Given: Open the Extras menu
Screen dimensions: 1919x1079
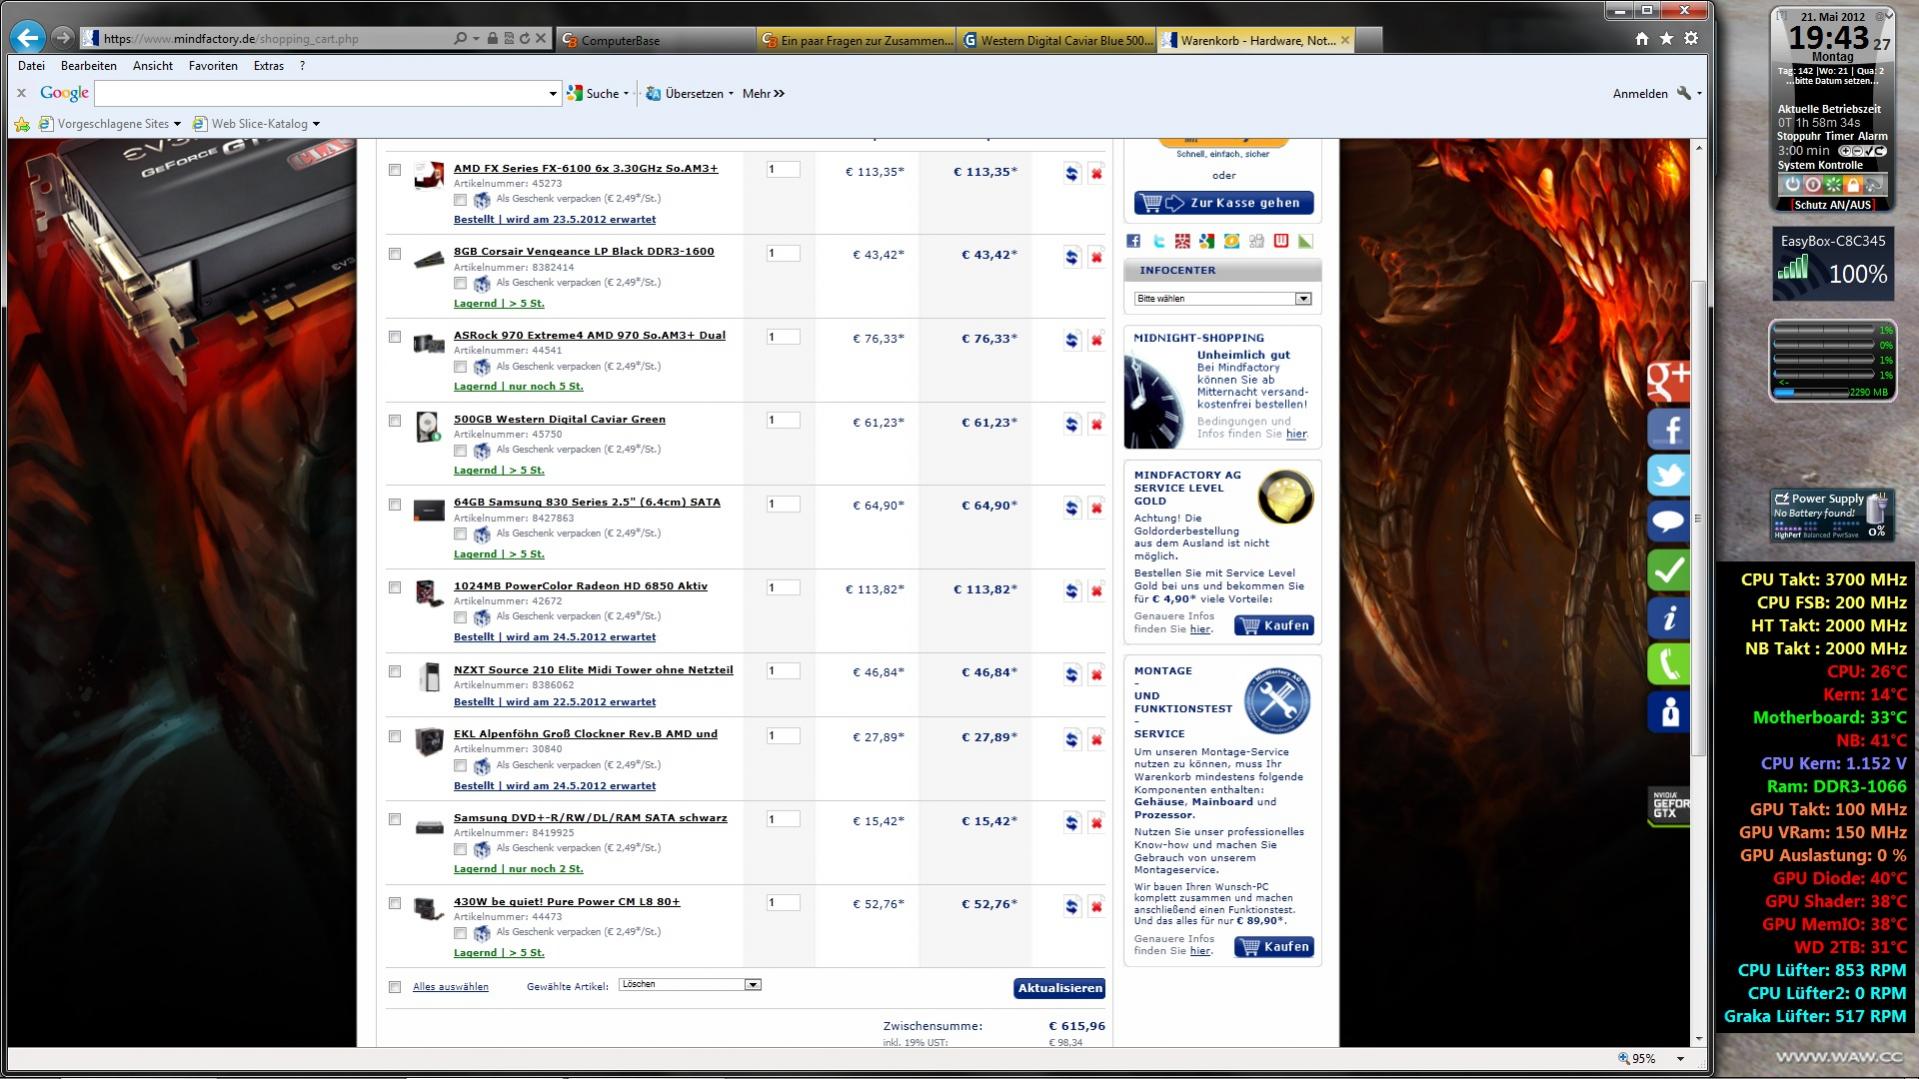Looking at the screenshot, I should click(x=268, y=66).
